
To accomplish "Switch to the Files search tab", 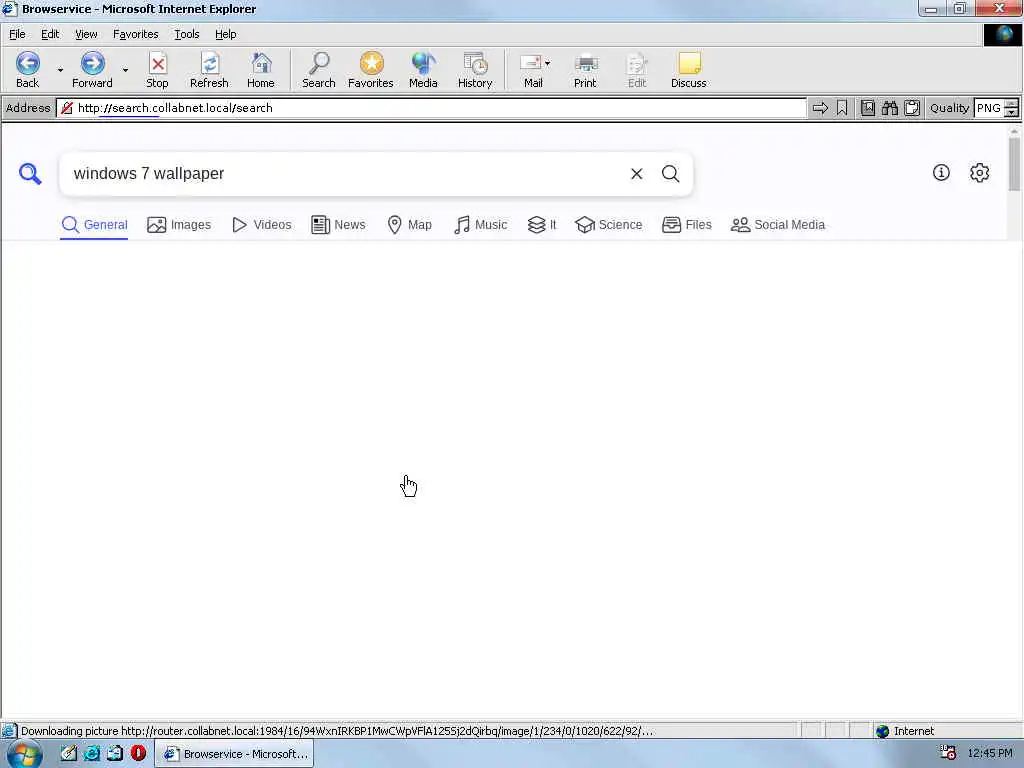I will point(686,225).
